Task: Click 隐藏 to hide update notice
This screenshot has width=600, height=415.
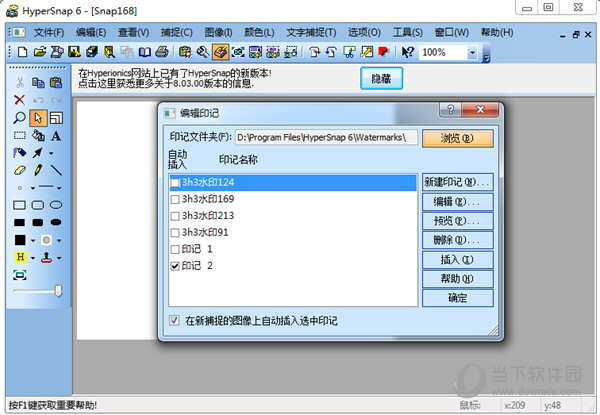Action: point(382,78)
